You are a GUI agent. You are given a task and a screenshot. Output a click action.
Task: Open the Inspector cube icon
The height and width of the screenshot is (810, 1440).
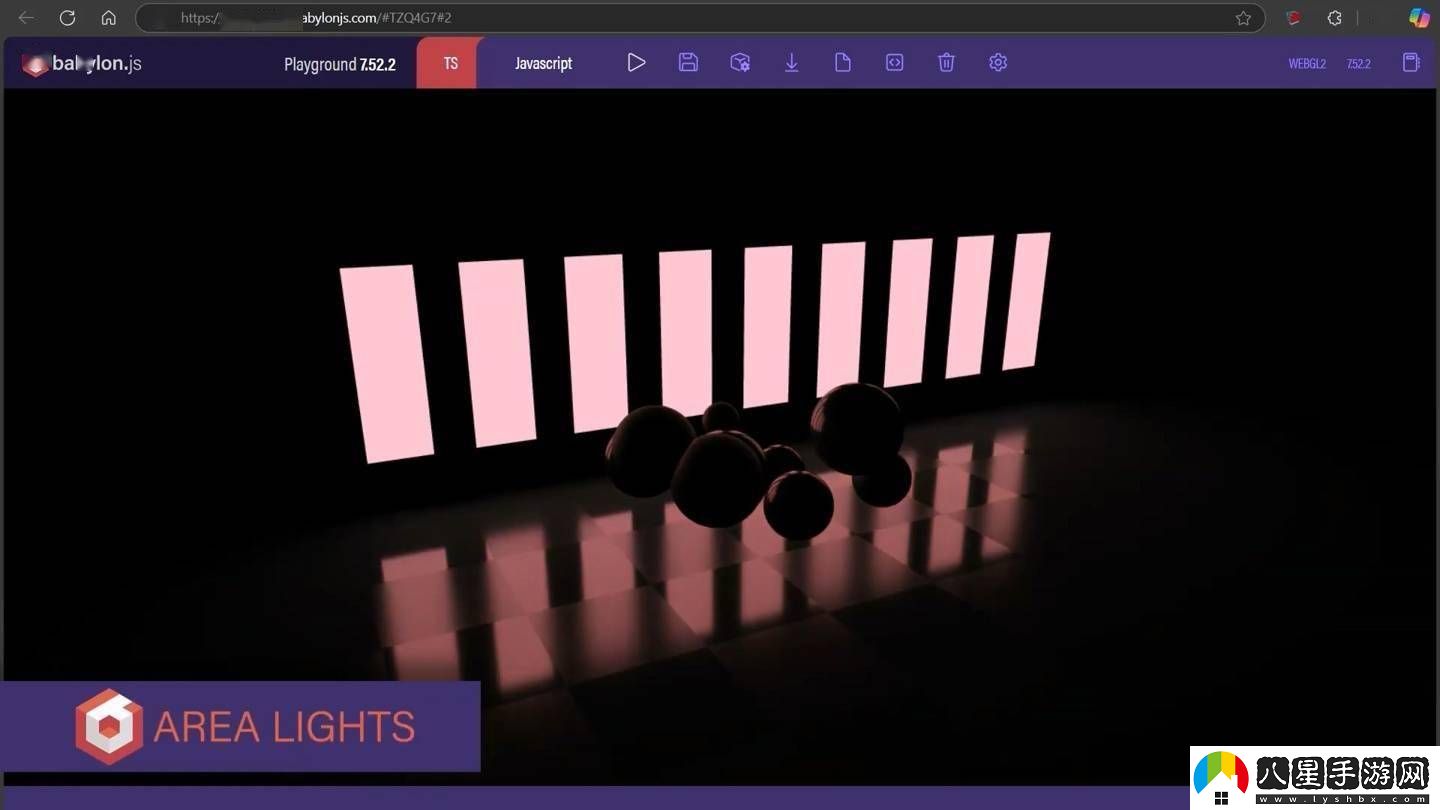(740, 63)
